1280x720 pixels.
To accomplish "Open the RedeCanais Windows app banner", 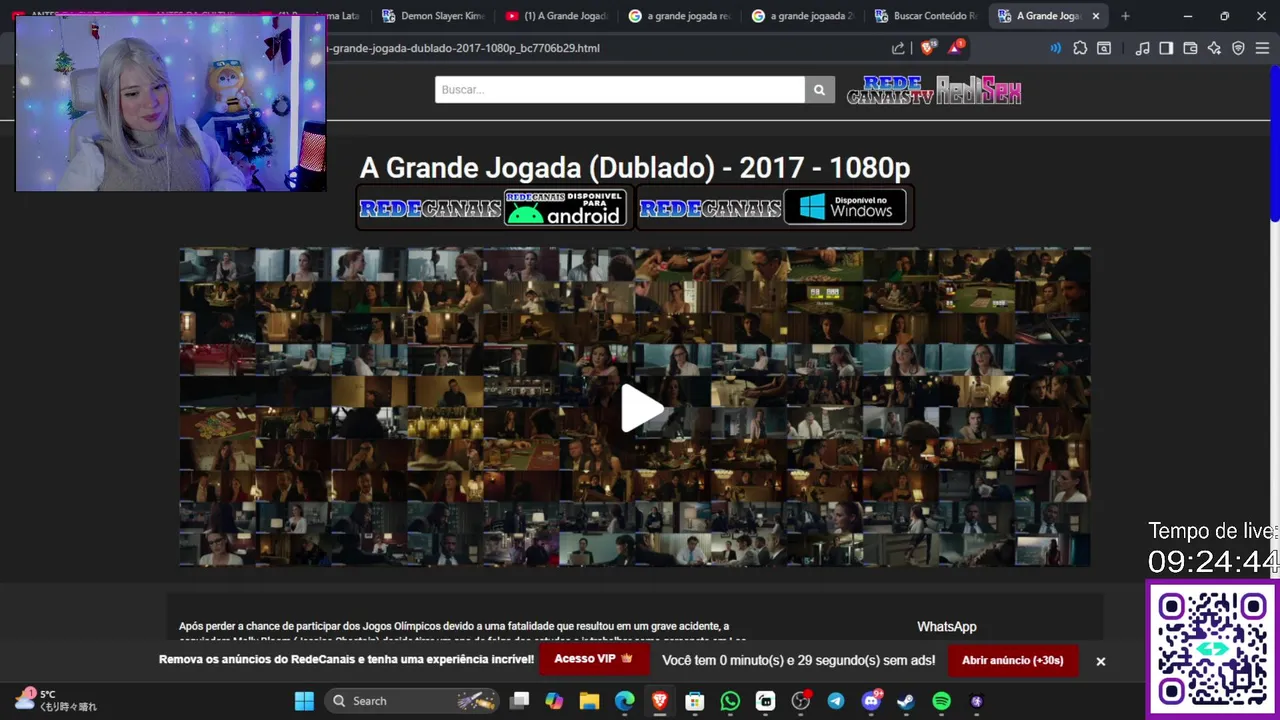I will click(774, 208).
